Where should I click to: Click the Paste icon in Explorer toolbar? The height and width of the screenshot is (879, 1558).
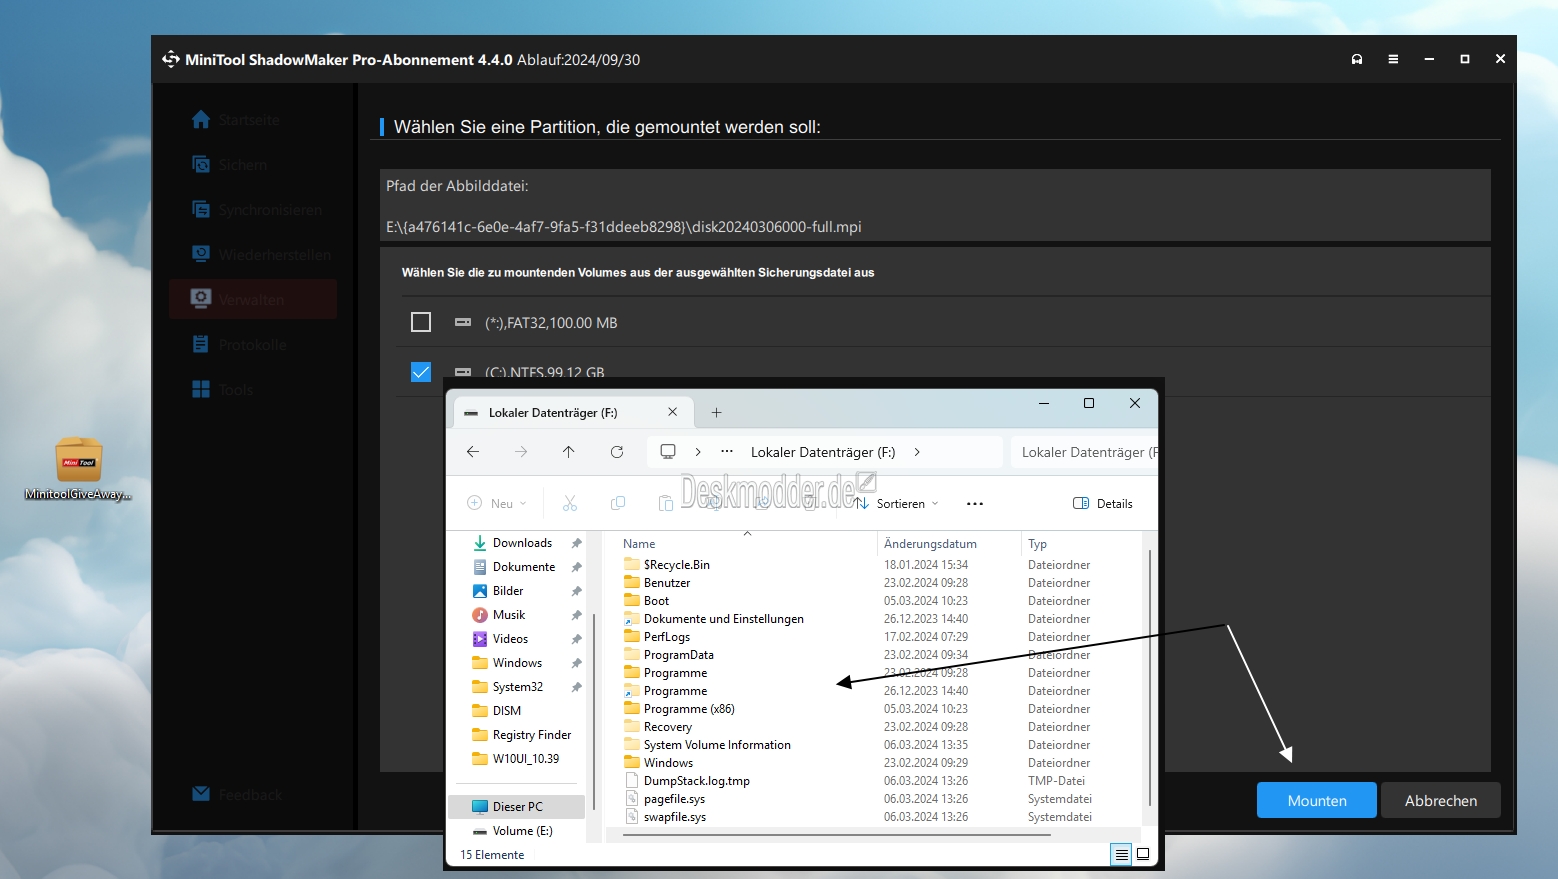[666, 503]
